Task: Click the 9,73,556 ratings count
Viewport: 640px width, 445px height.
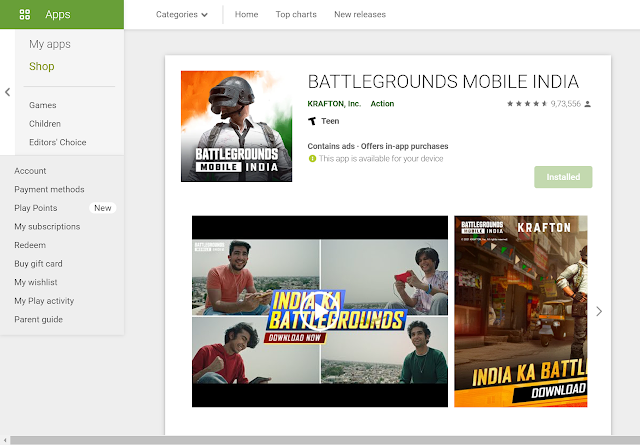Action: 565,104
